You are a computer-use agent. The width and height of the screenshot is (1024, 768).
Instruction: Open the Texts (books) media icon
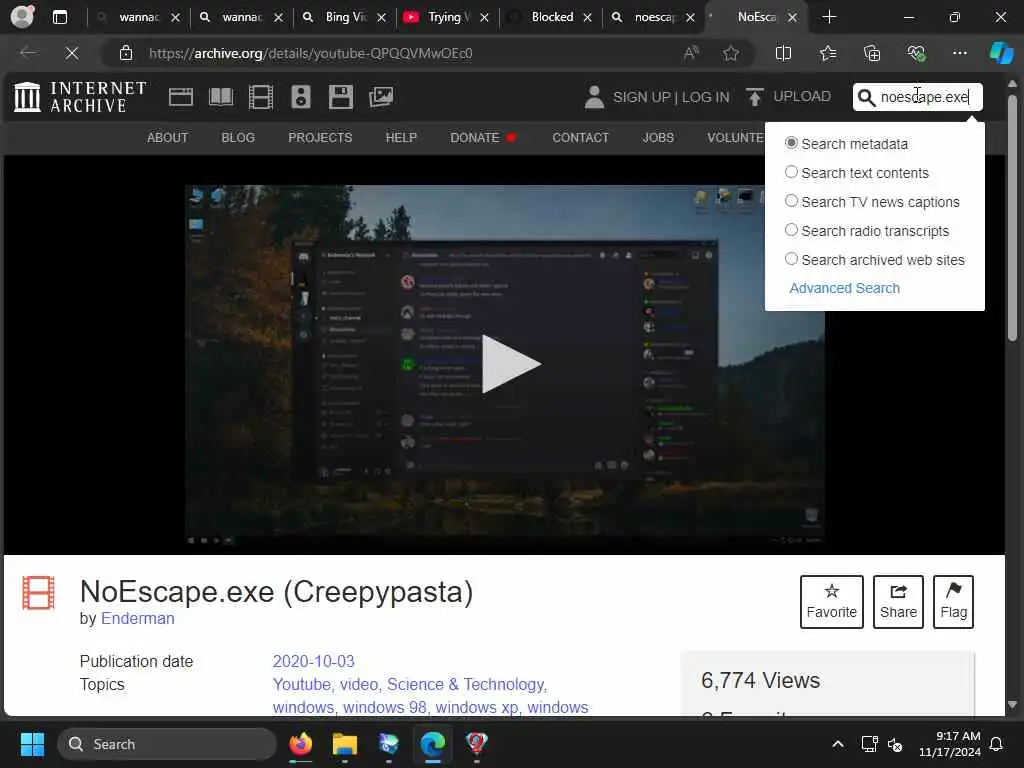click(x=221, y=97)
